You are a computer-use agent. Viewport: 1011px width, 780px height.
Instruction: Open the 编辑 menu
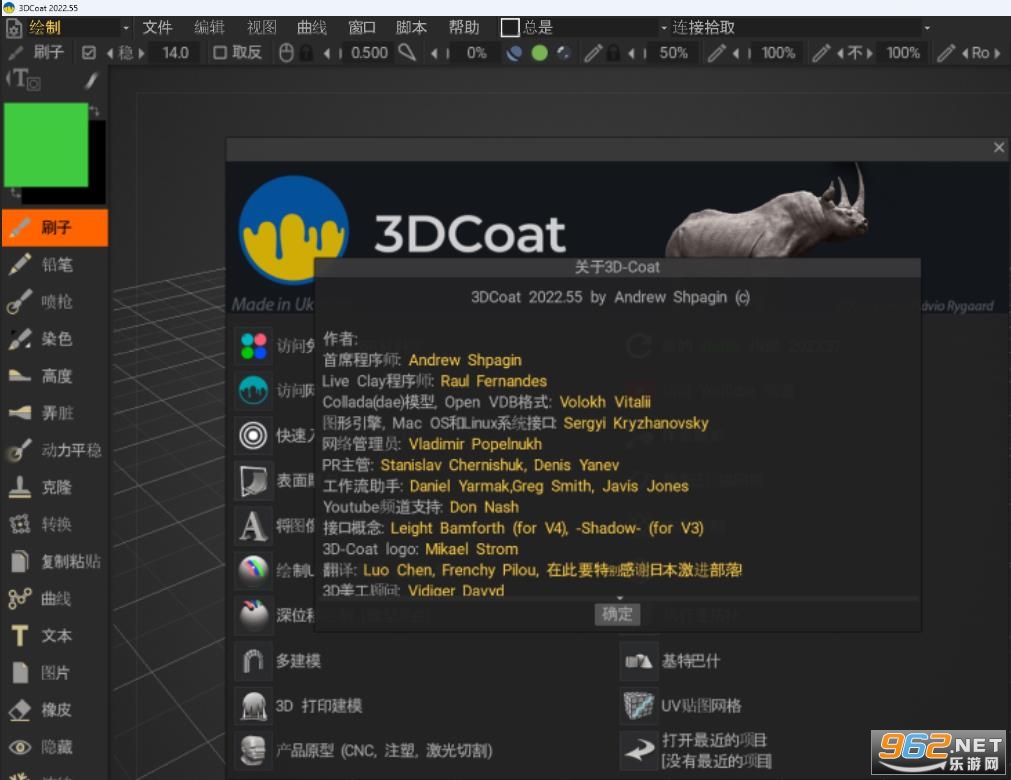209,28
